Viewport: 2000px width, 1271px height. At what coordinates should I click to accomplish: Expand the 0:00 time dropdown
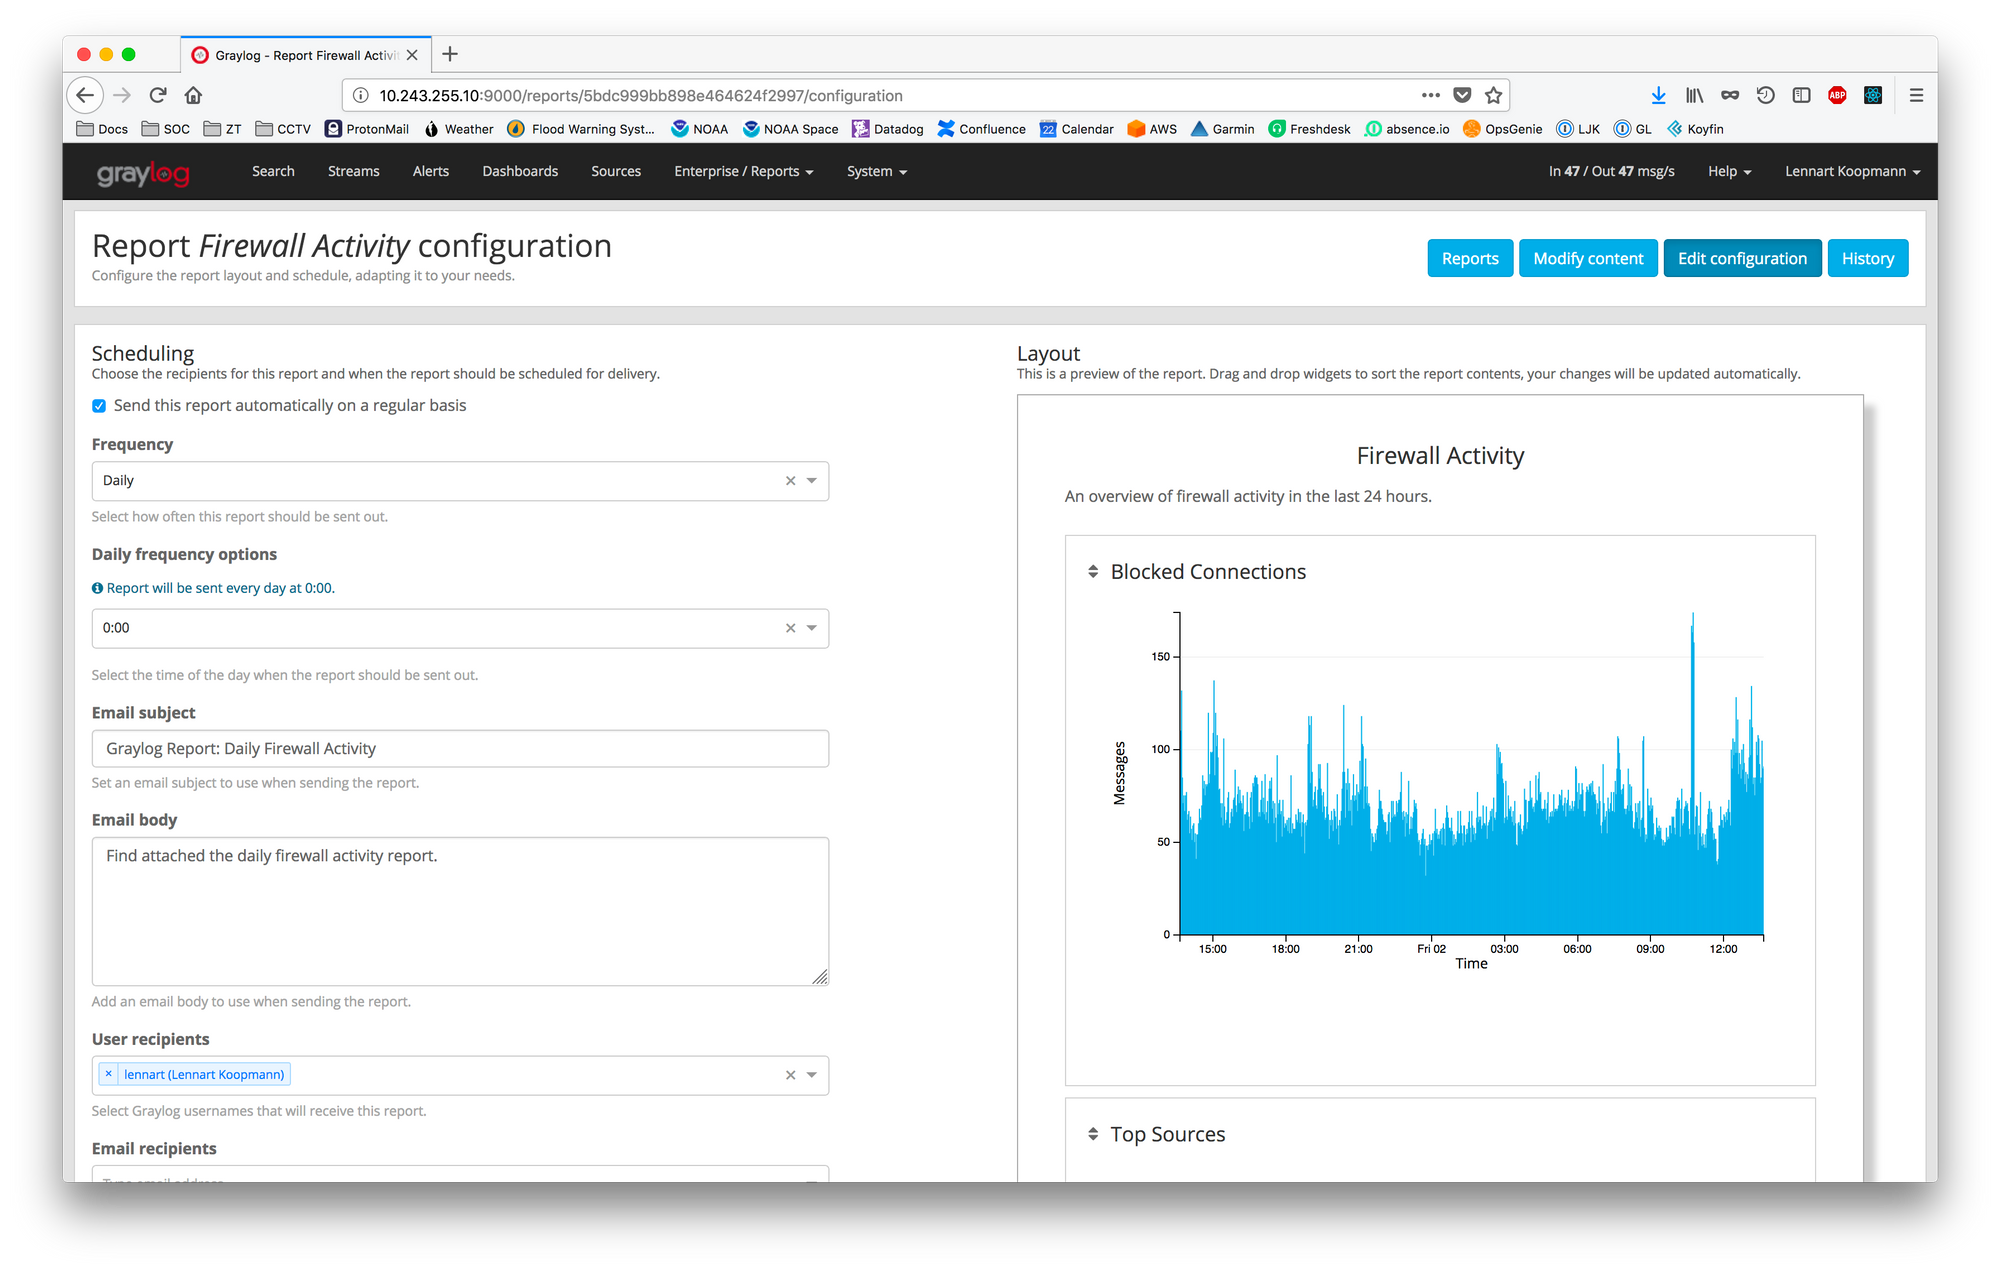(x=812, y=628)
